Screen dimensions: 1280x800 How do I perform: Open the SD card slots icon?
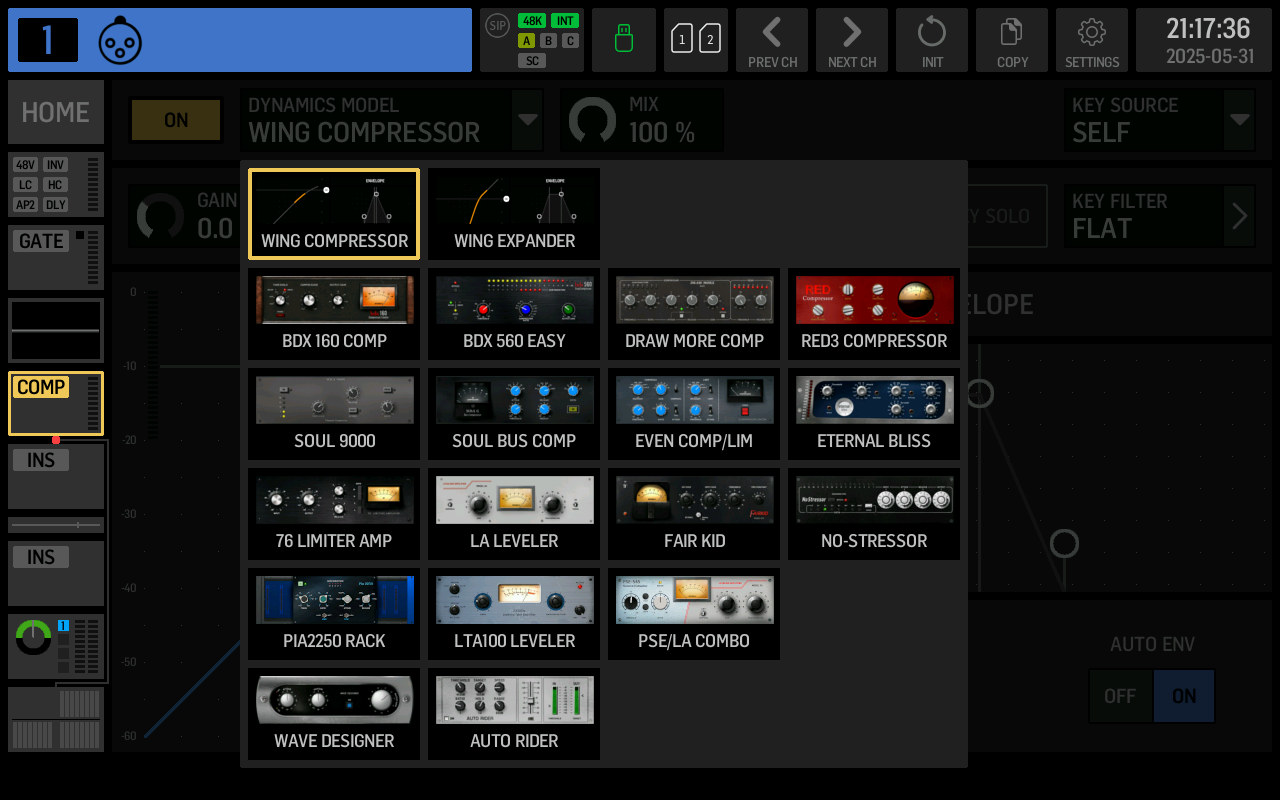[x=696, y=40]
